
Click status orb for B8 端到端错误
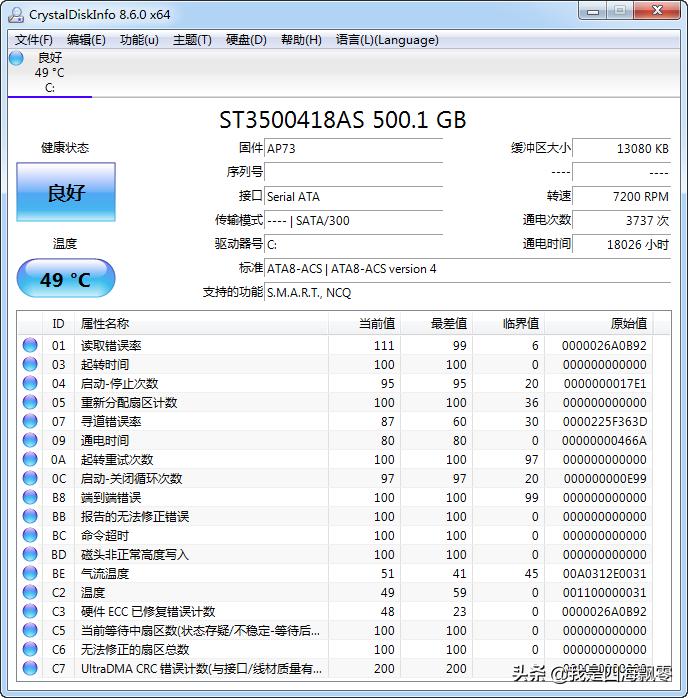(30, 497)
